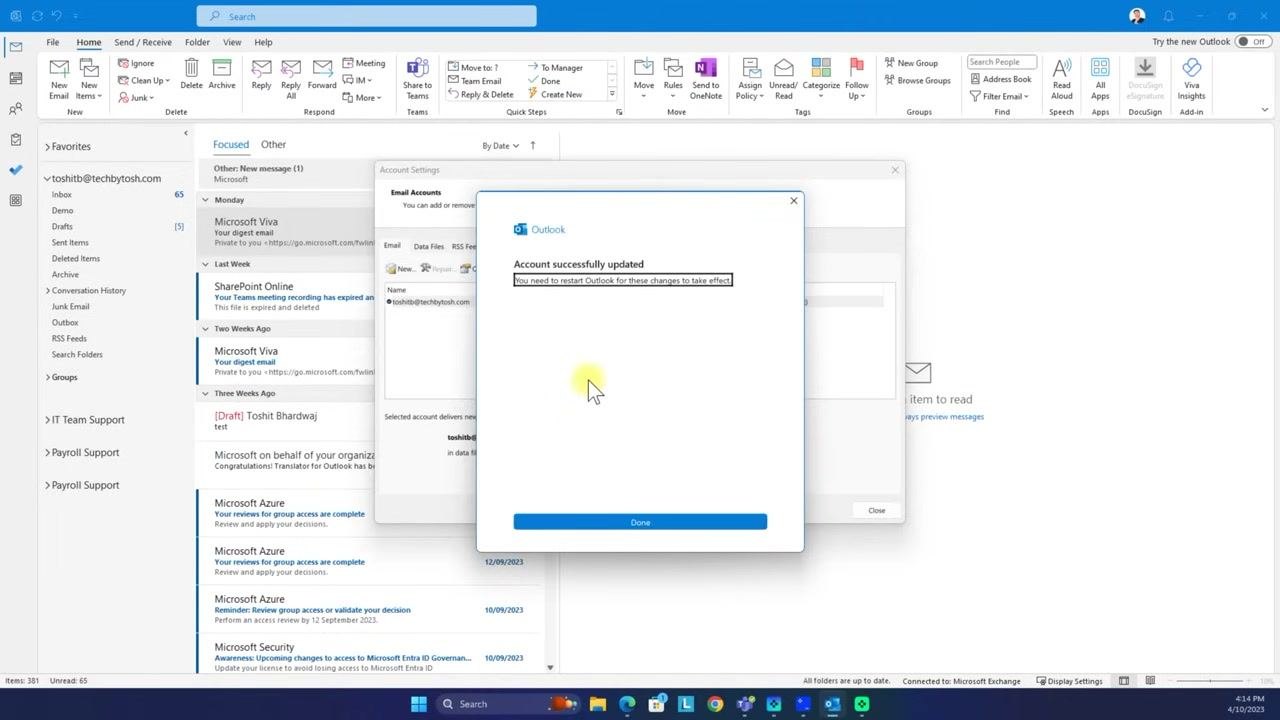
Task: Click the Archive ribbon icon
Action: (x=222, y=74)
